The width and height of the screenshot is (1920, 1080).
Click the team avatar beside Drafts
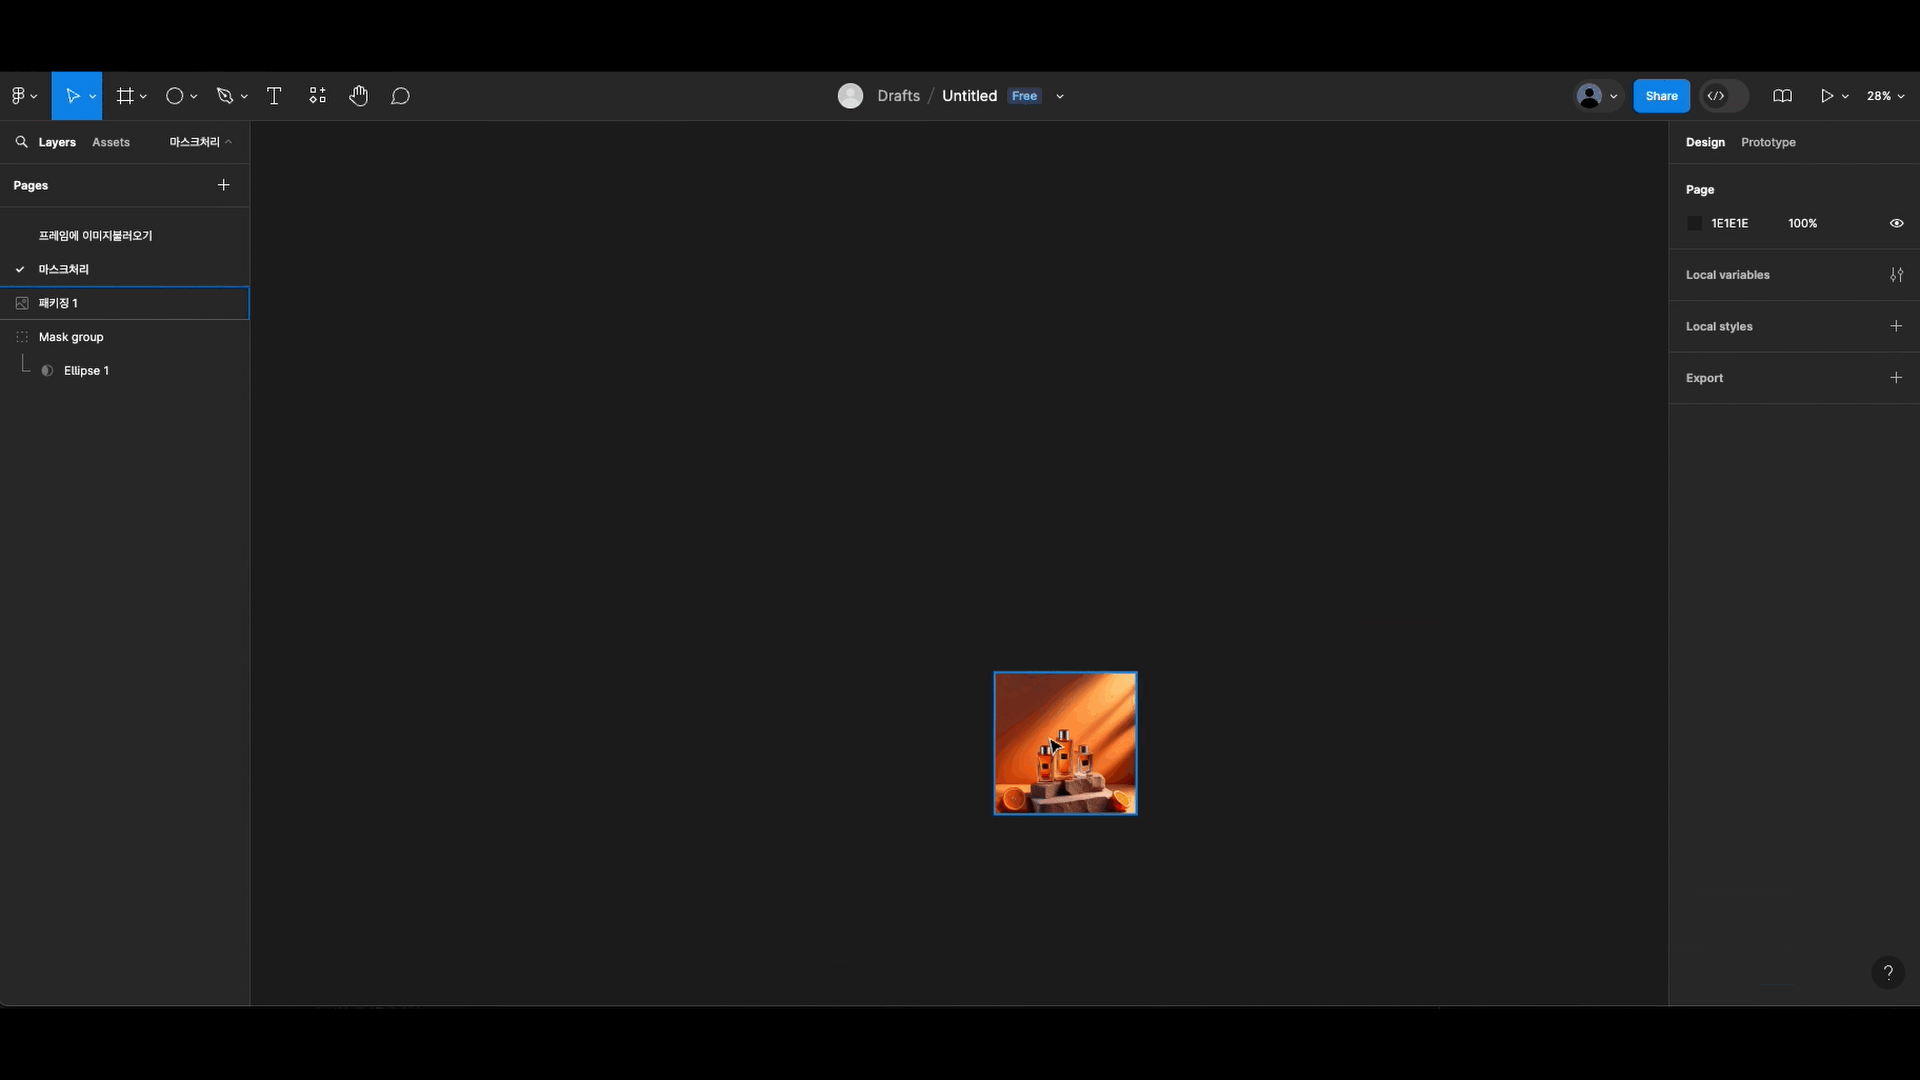[850, 96]
